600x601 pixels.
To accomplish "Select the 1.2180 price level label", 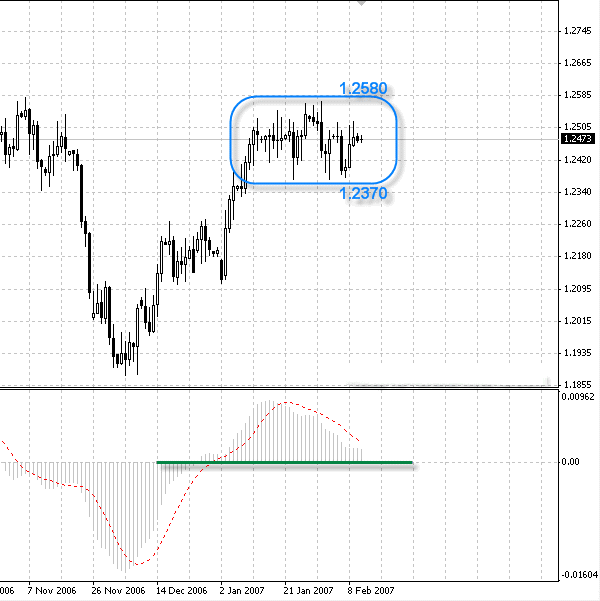I will [x=578, y=256].
